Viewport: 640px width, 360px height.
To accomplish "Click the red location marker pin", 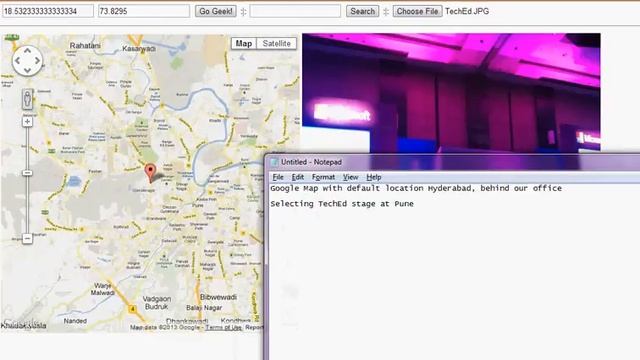I will coord(150,173).
